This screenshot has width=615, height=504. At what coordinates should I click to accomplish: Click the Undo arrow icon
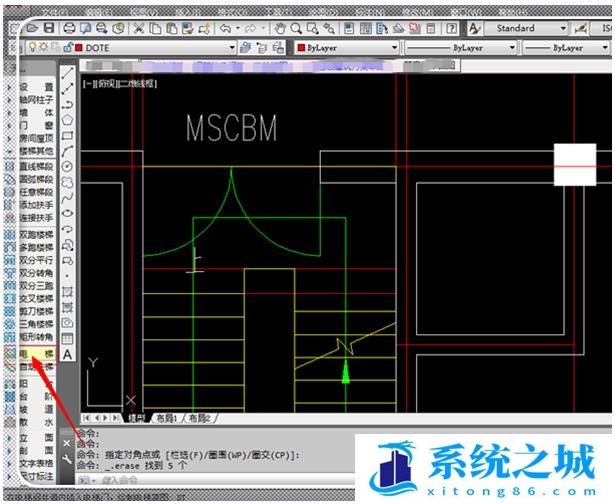click(x=226, y=28)
